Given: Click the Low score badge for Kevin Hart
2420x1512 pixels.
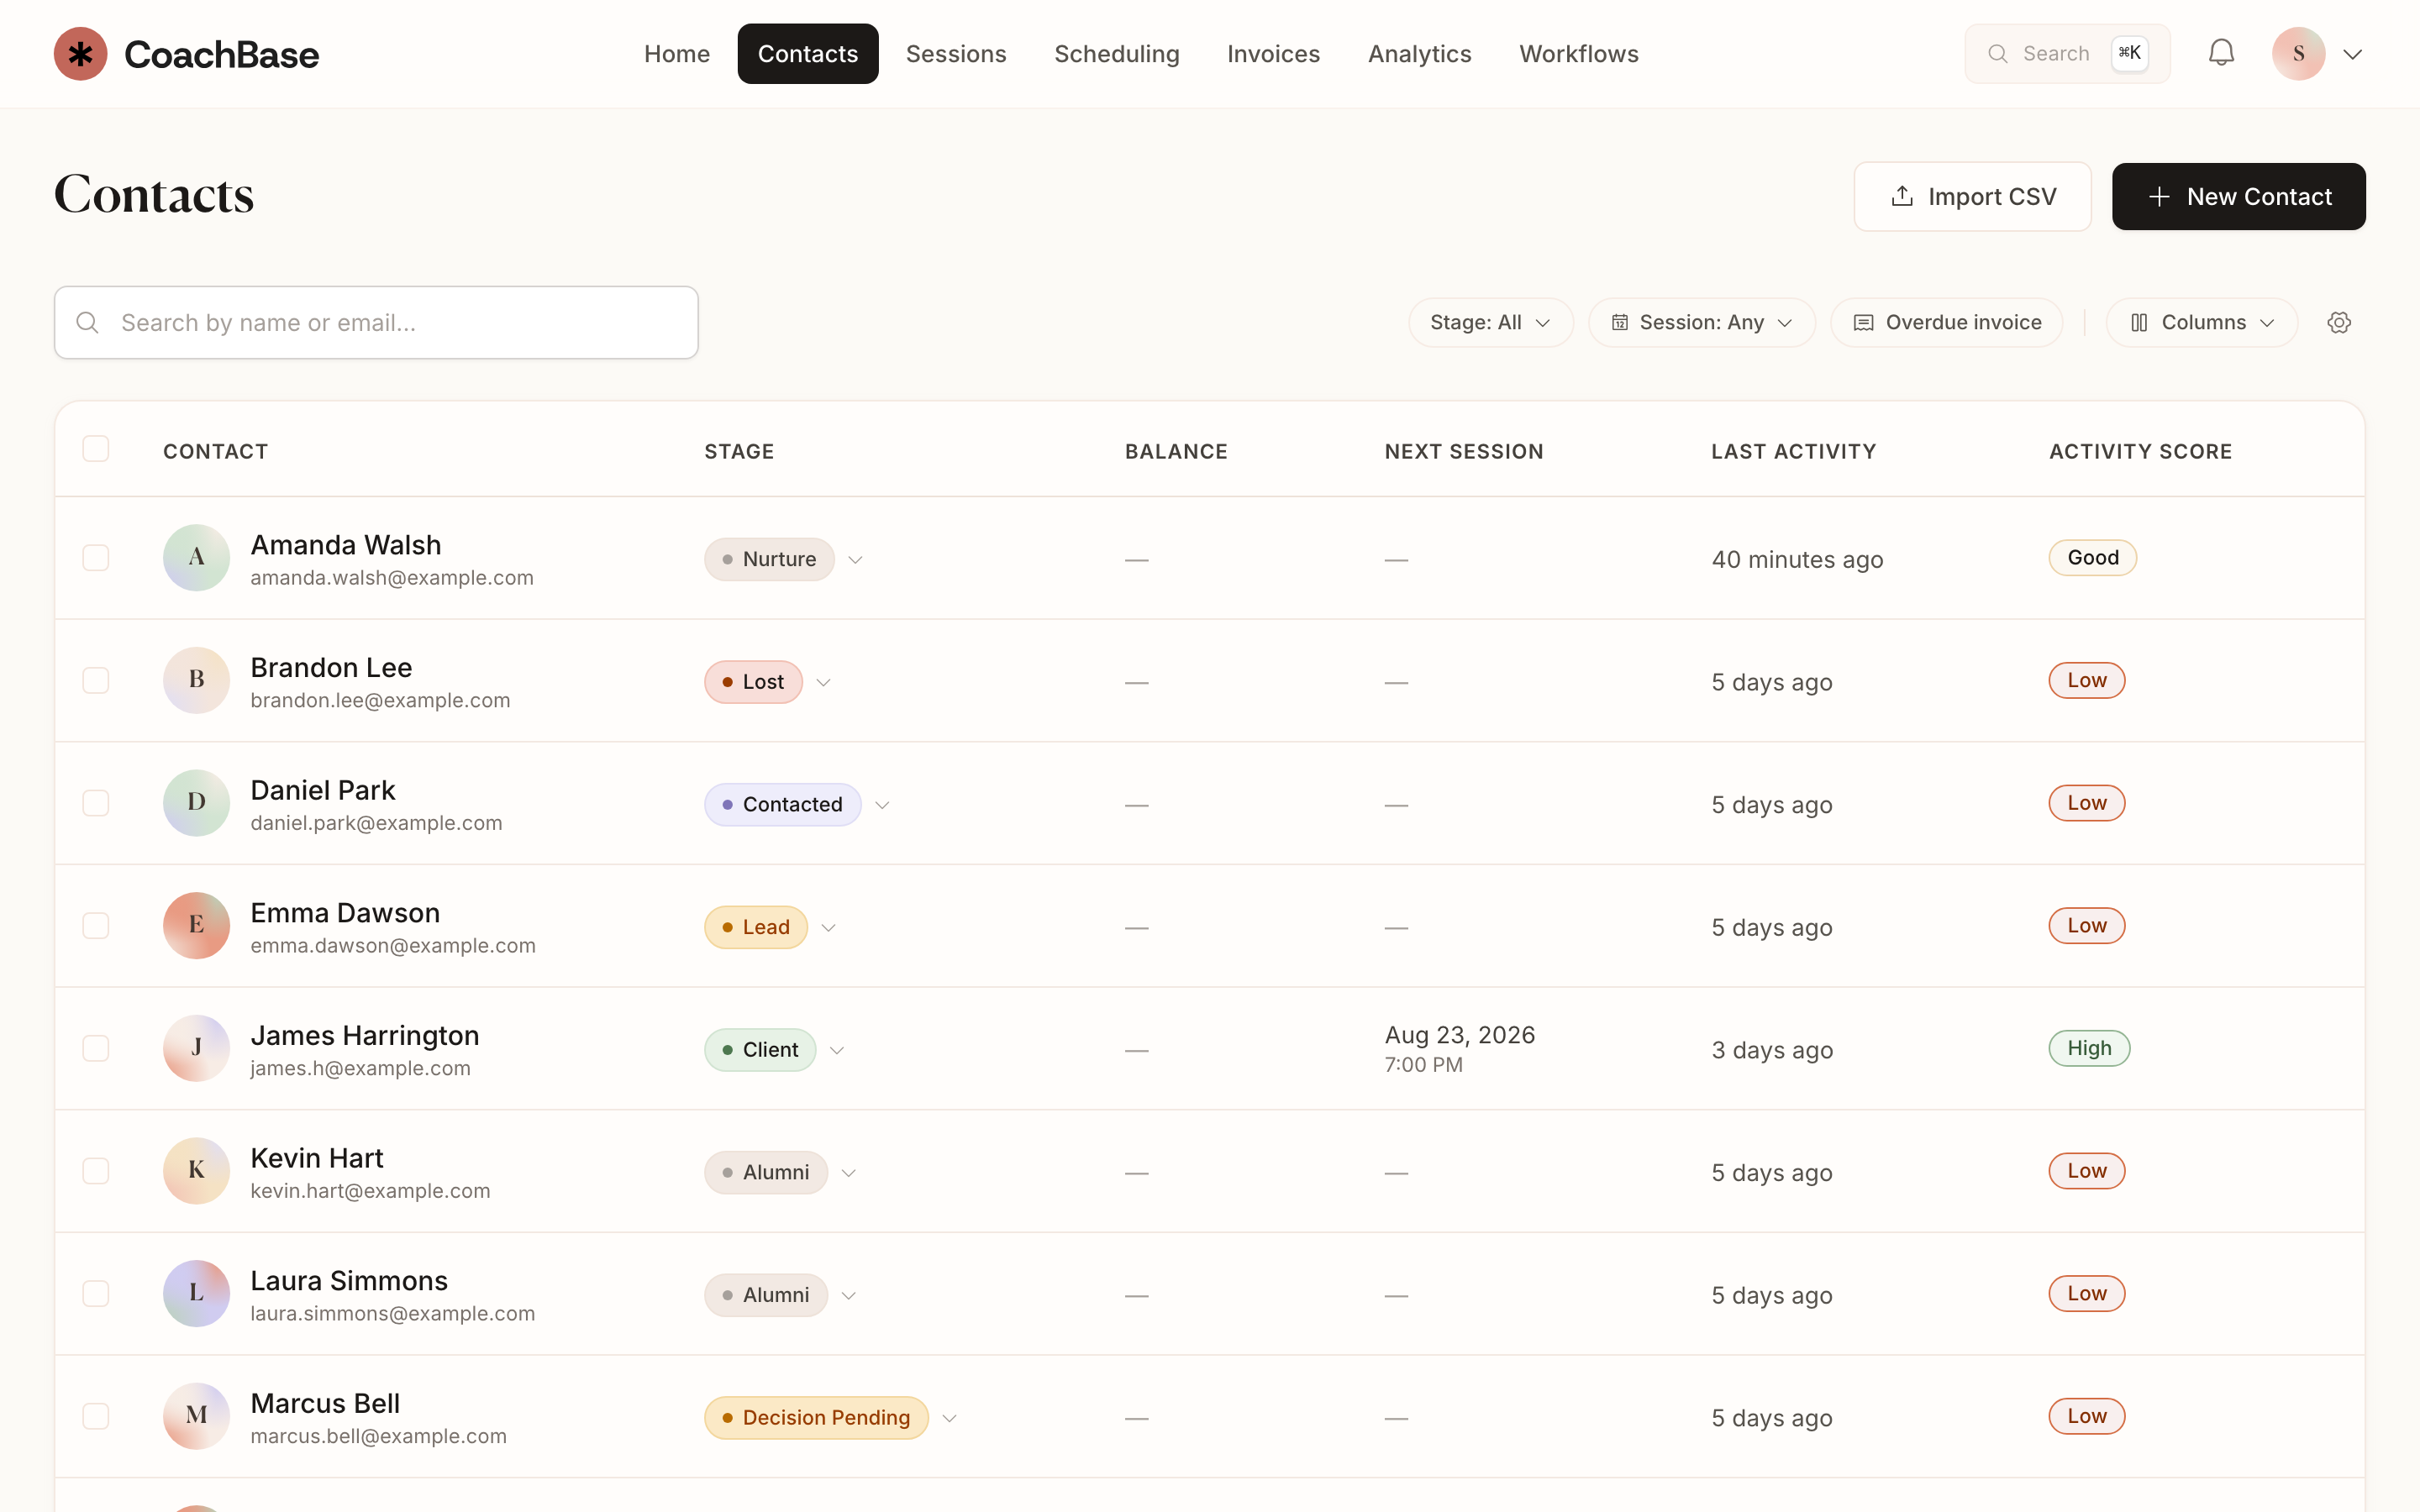Looking at the screenshot, I should (2087, 1171).
